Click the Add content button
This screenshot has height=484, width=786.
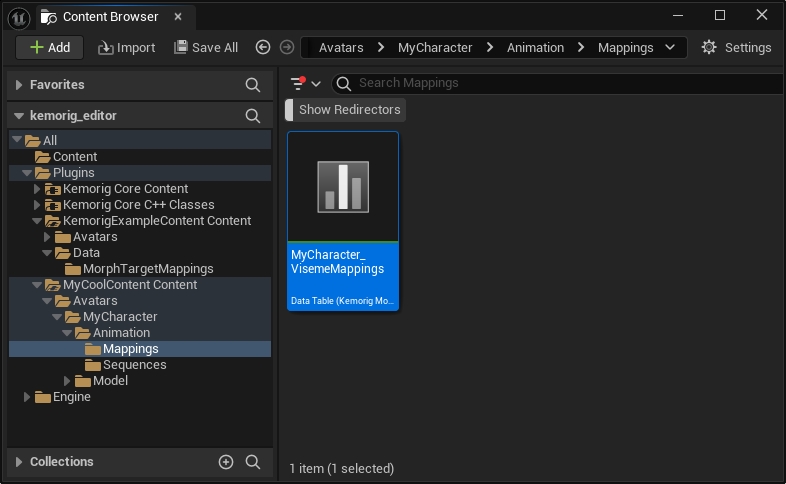[x=50, y=47]
